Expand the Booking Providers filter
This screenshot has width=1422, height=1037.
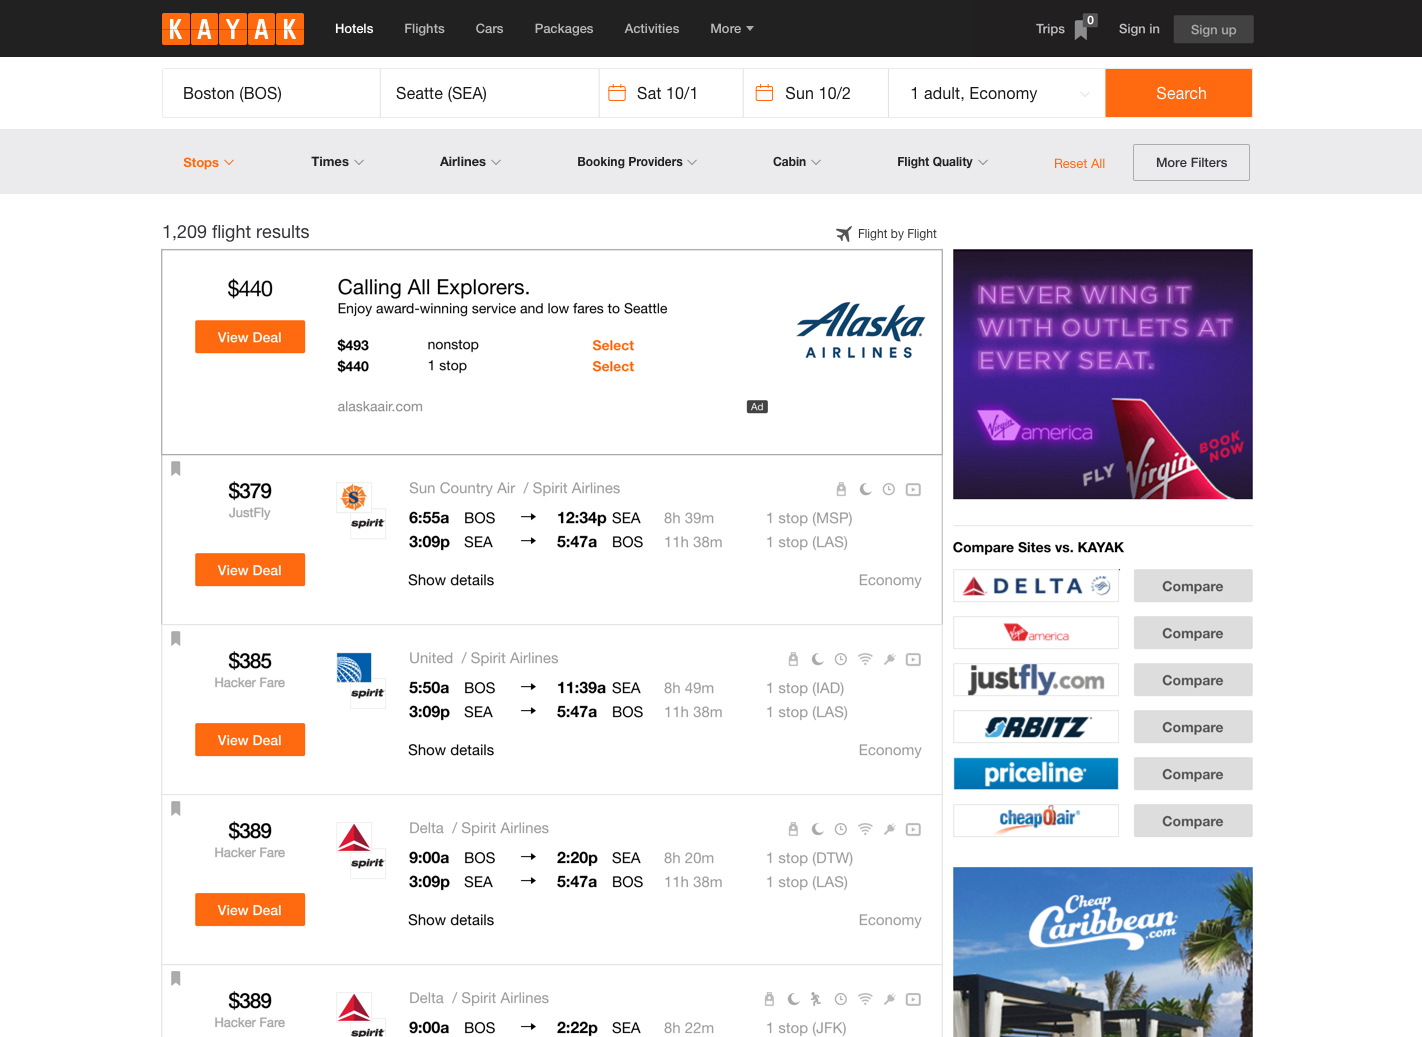click(x=637, y=162)
